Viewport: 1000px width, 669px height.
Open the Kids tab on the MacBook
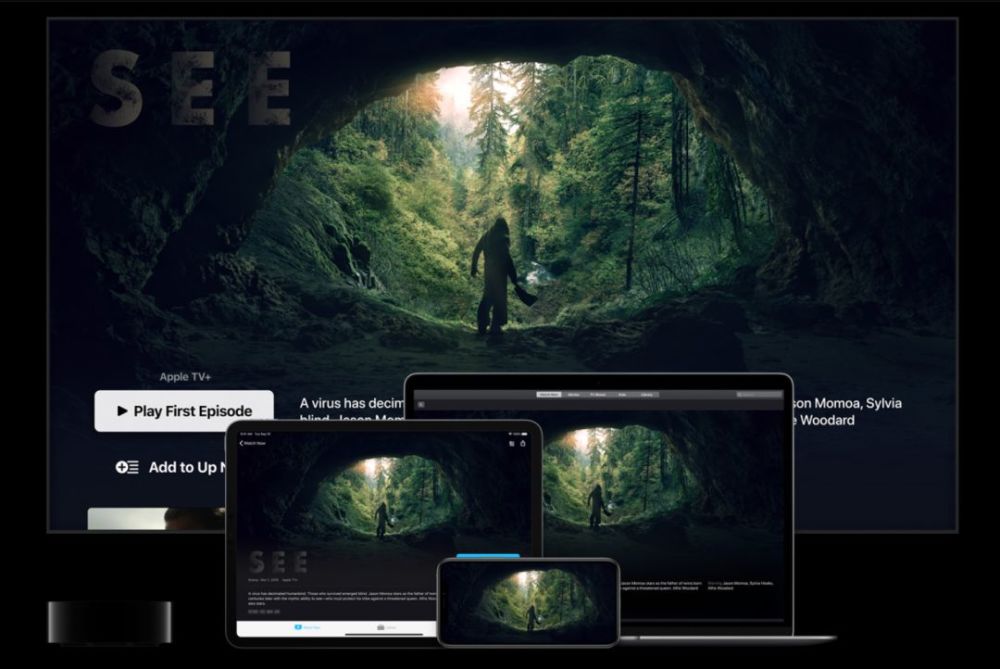tap(622, 394)
